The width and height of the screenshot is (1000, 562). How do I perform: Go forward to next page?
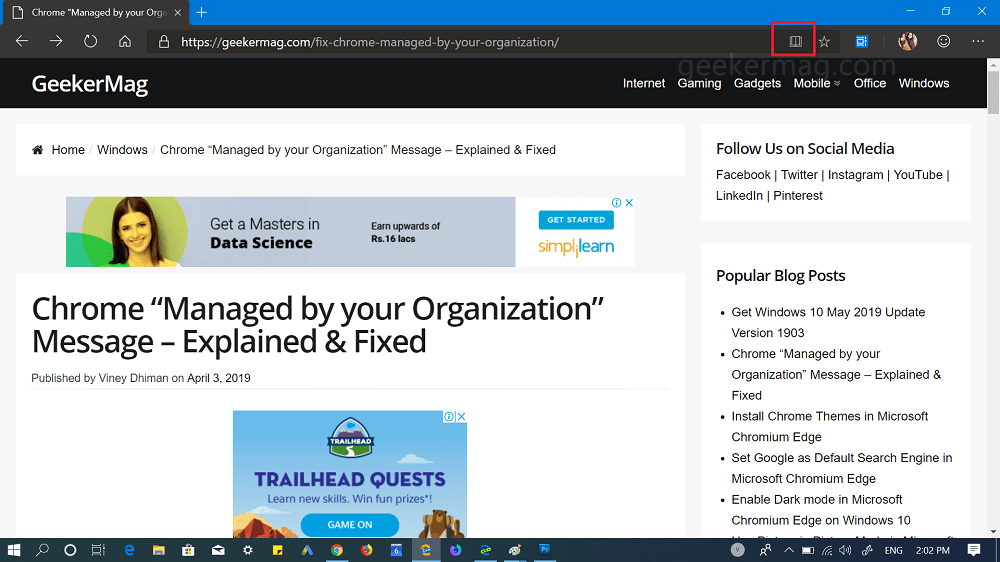tap(56, 41)
